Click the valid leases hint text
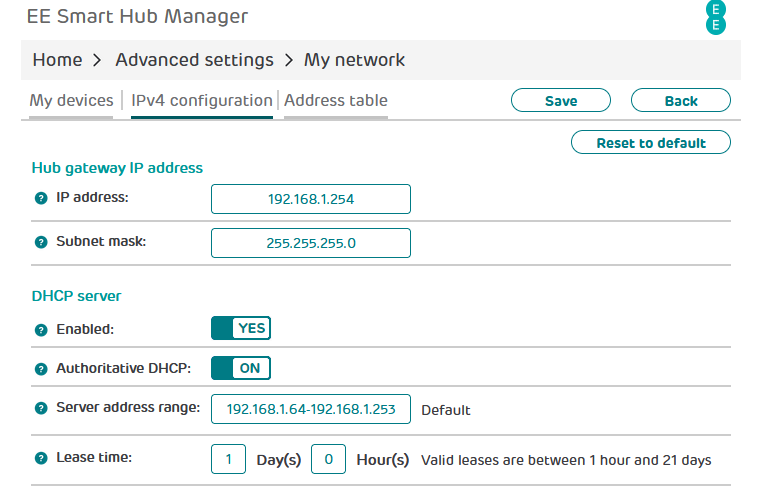Viewport: 757px width, 503px height. pyautogui.click(x=566, y=460)
